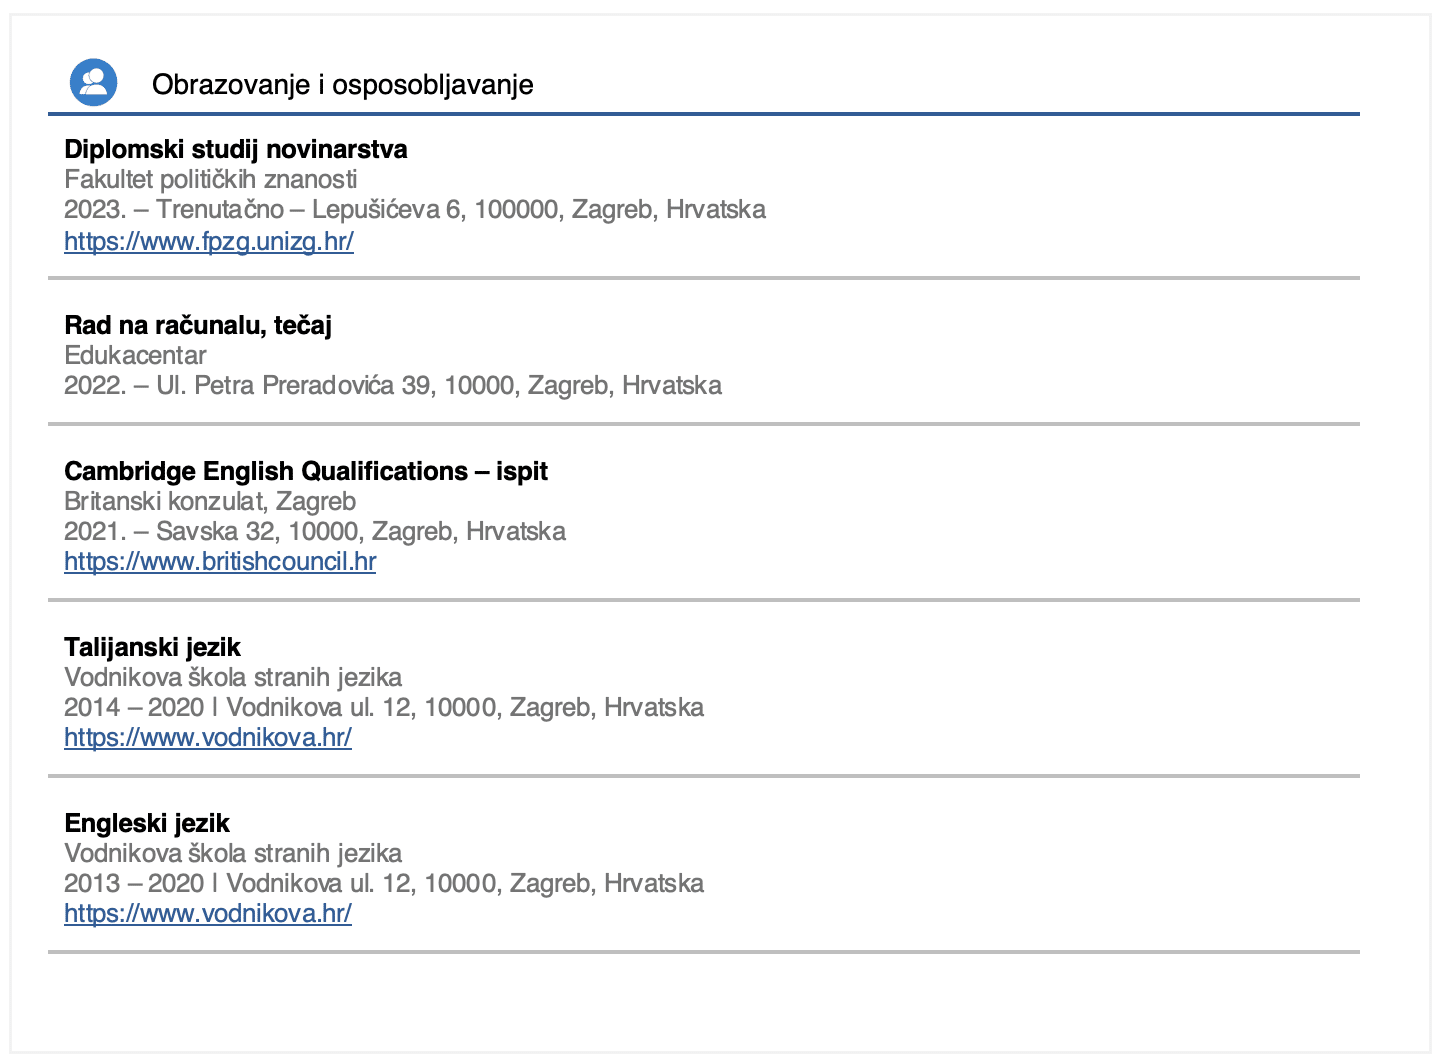Viewport: 1444px width, 1064px height.
Task: Click the "2013 – 2020" date line
Action: 384,883
